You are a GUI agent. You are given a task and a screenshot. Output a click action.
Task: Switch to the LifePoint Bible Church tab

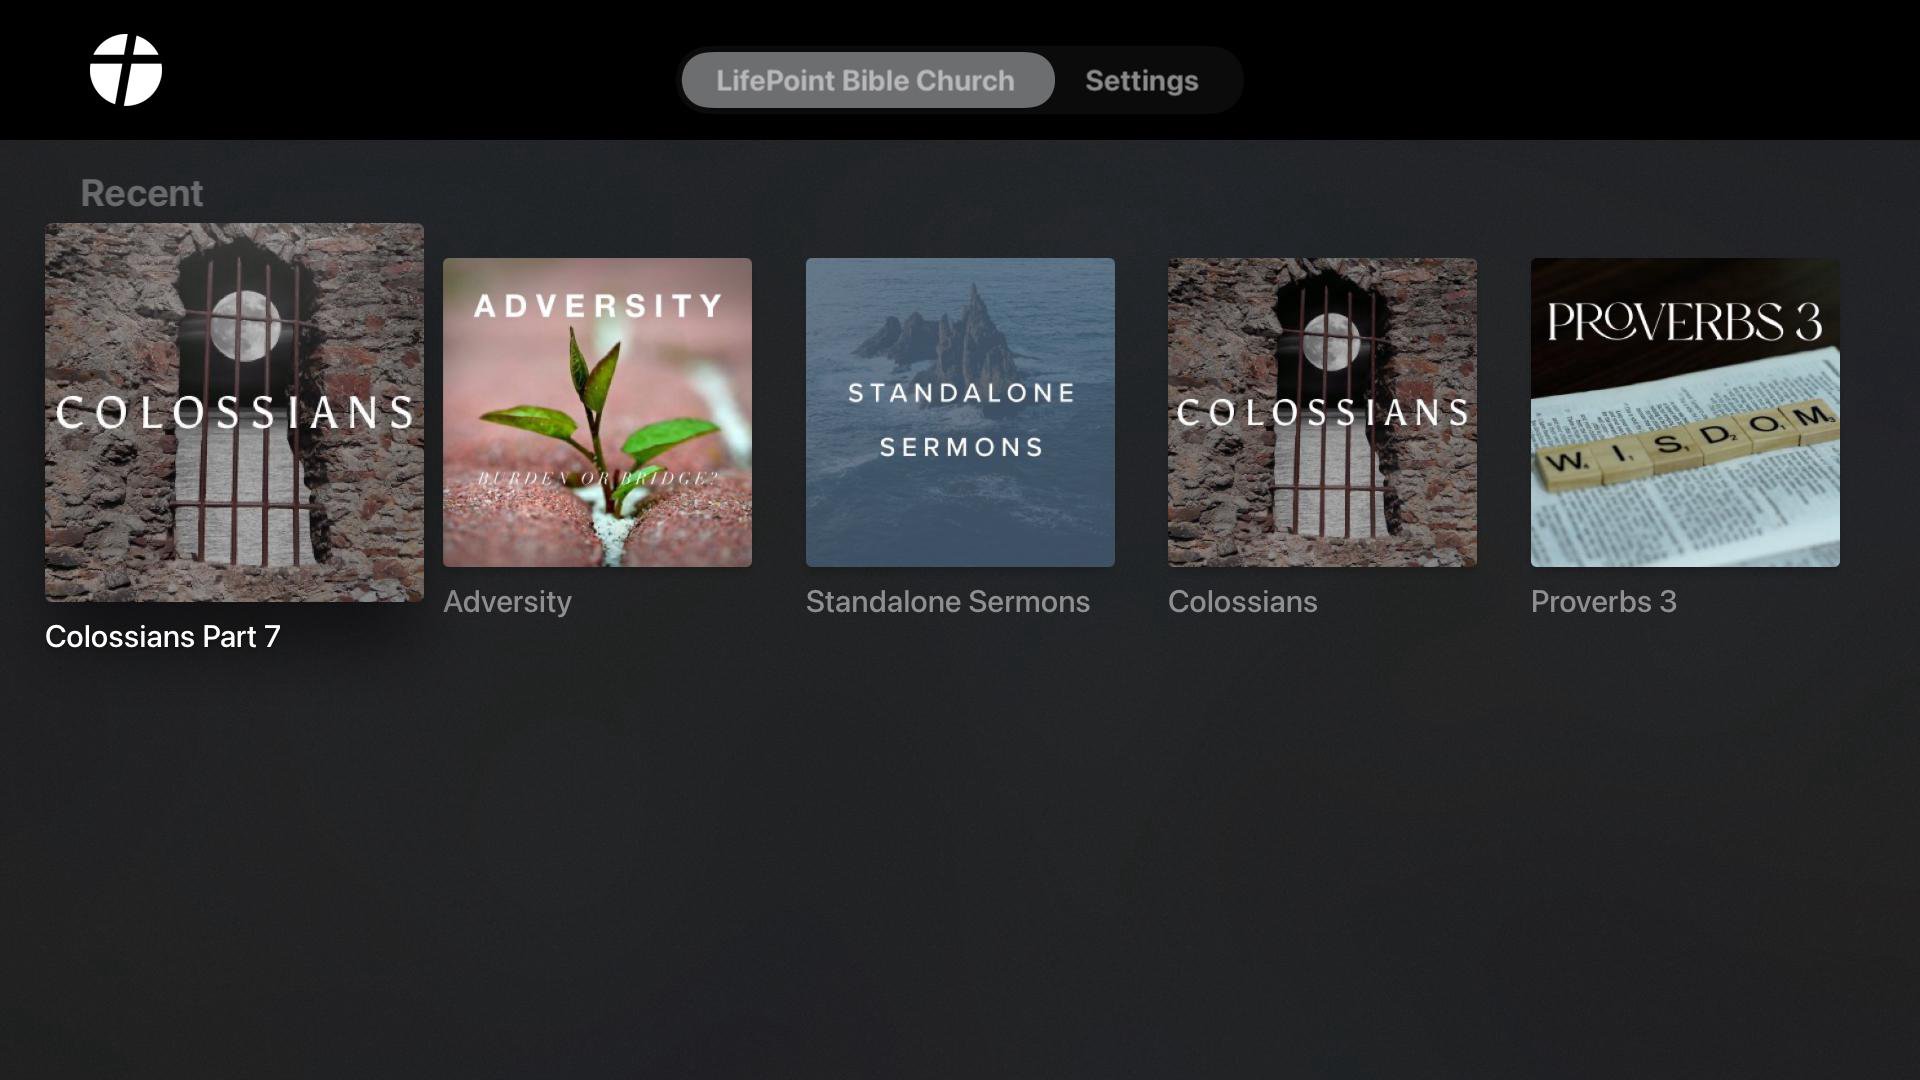pyautogui.click(x=867, y=80)
